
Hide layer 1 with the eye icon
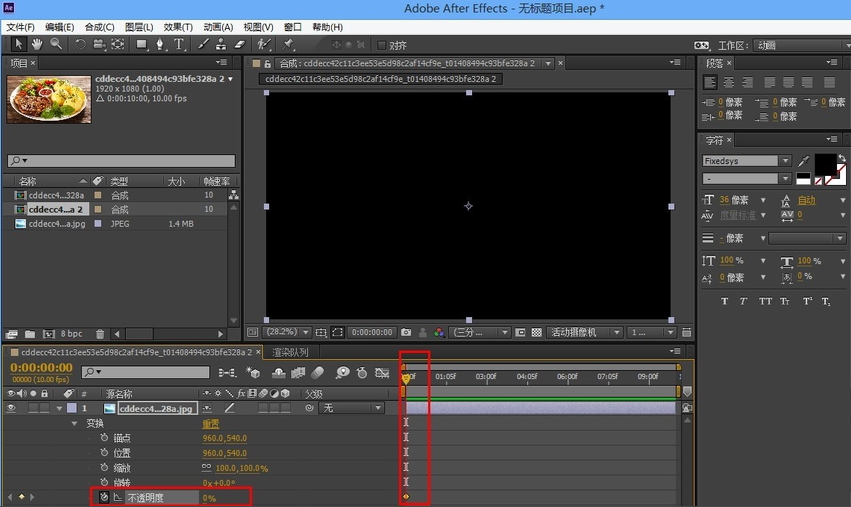pos(11,408)
